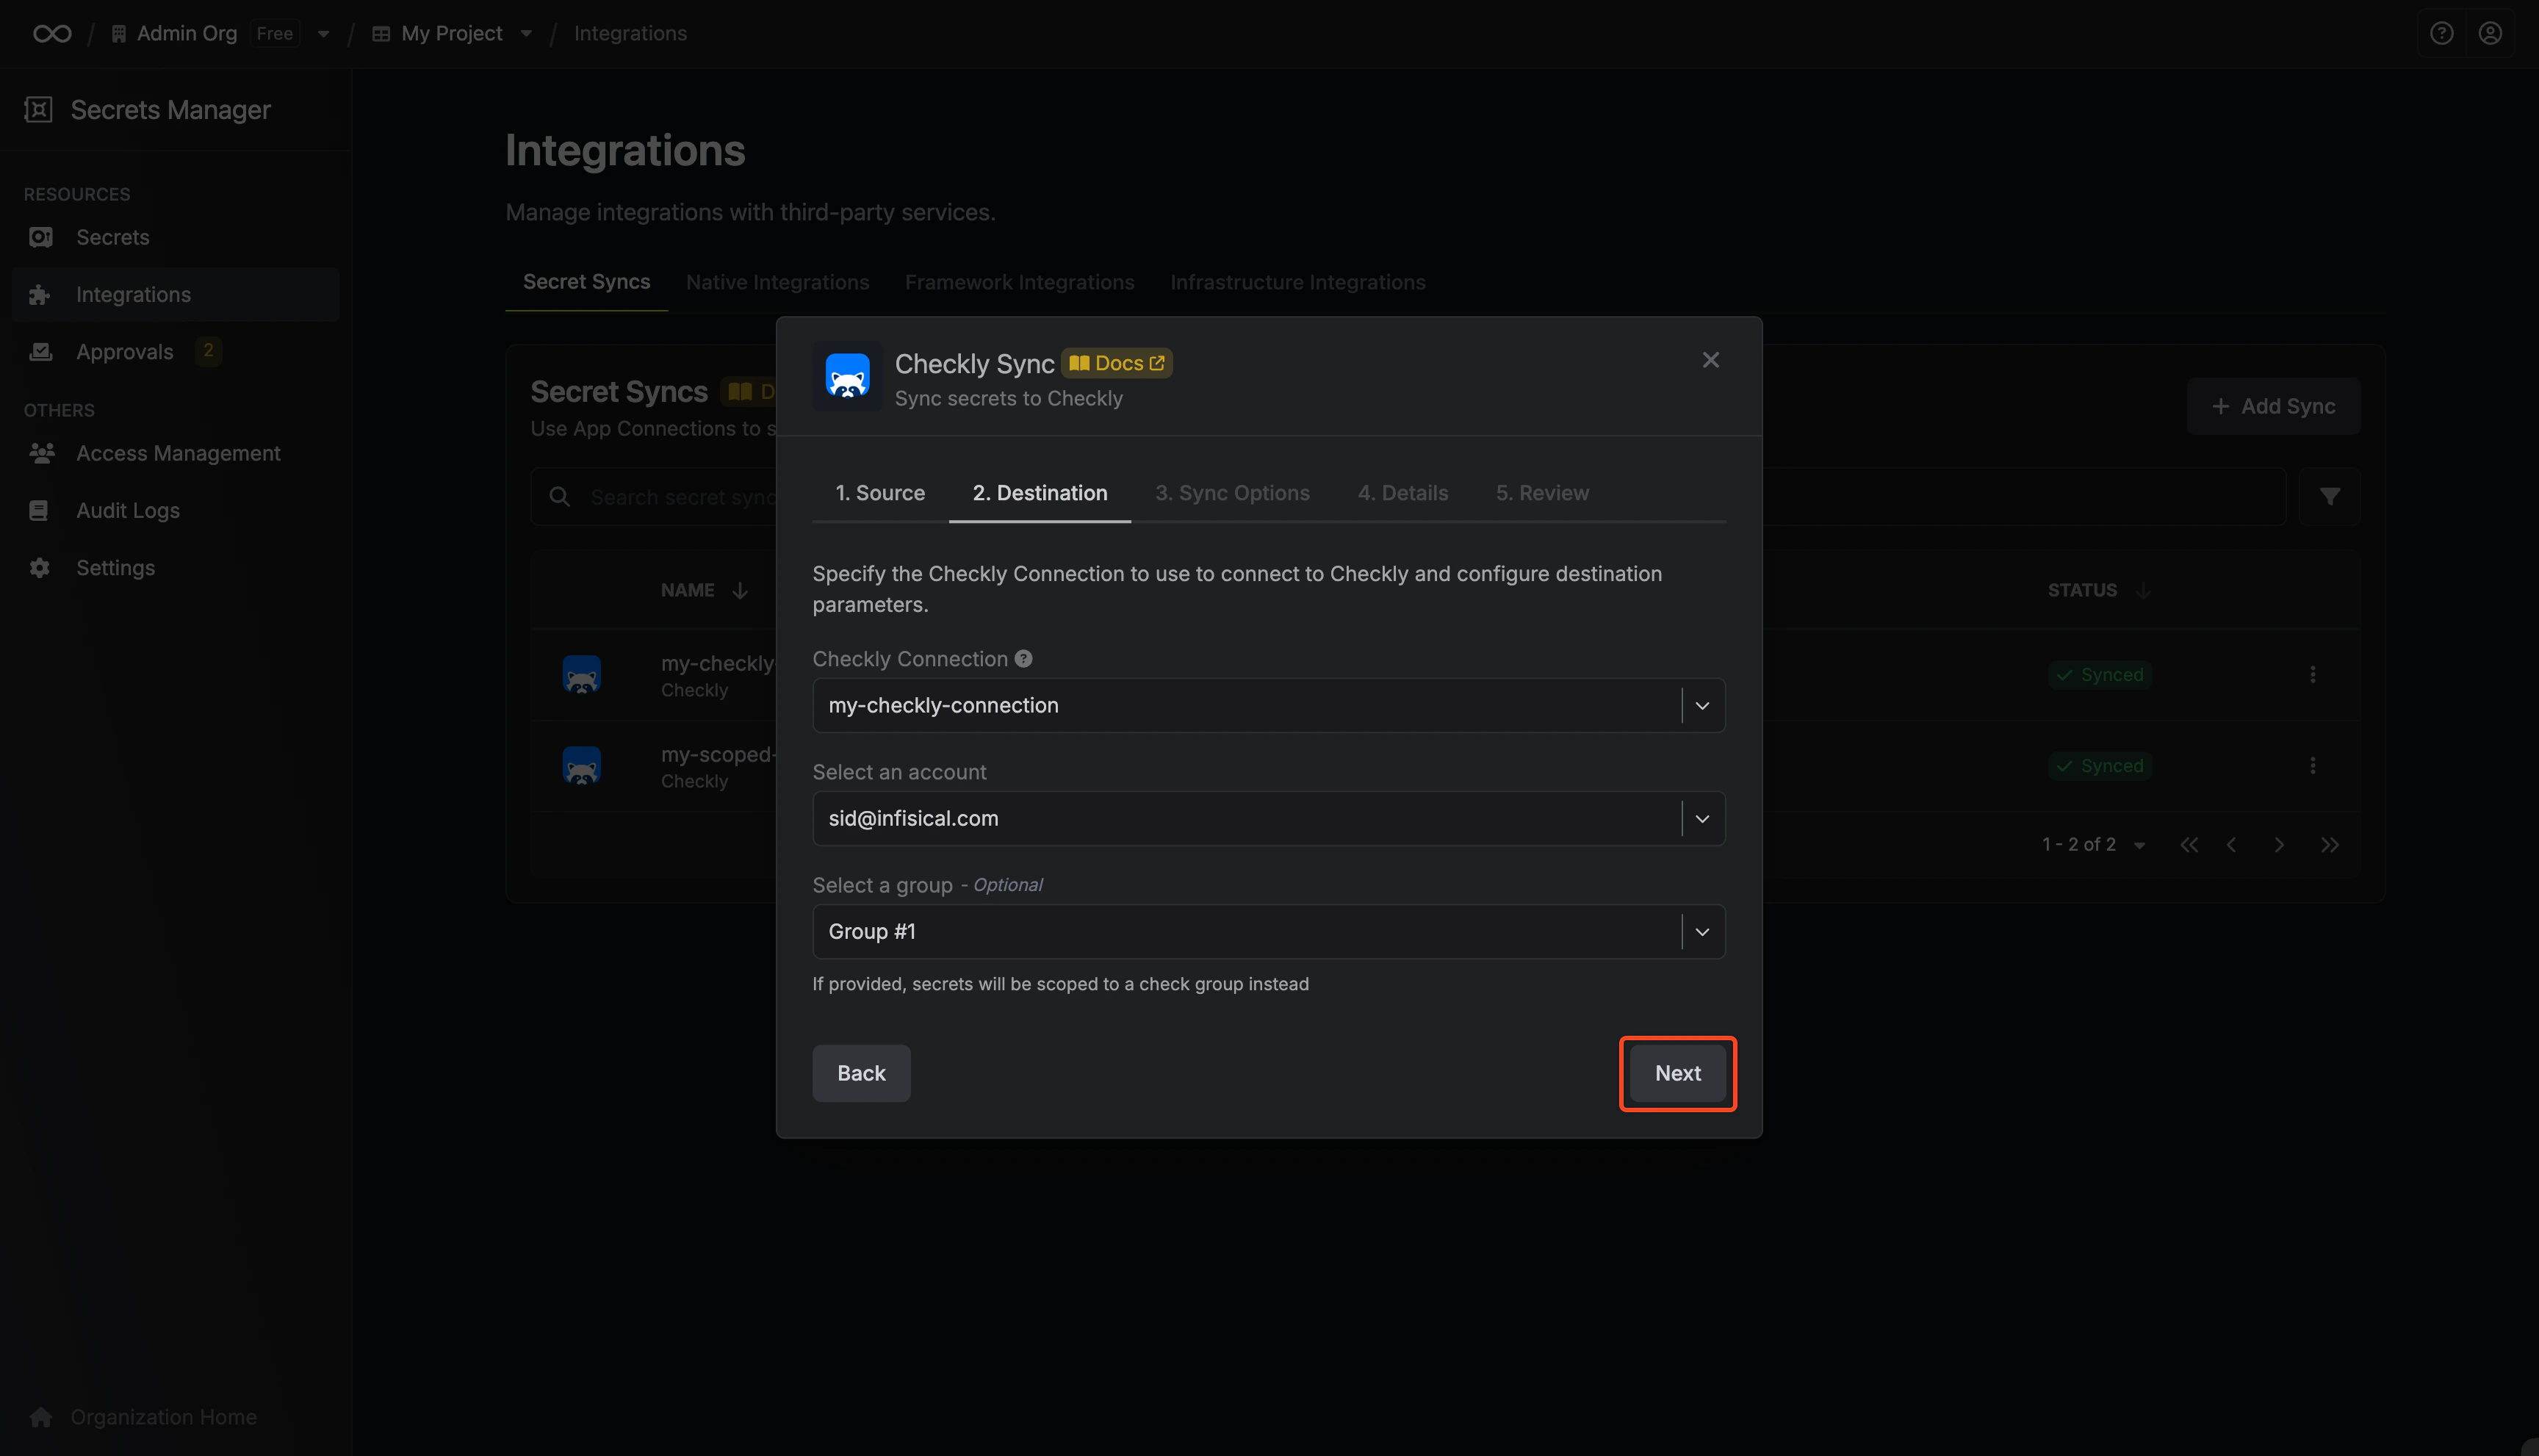Go to previous page of sync table

[2231, 845]
